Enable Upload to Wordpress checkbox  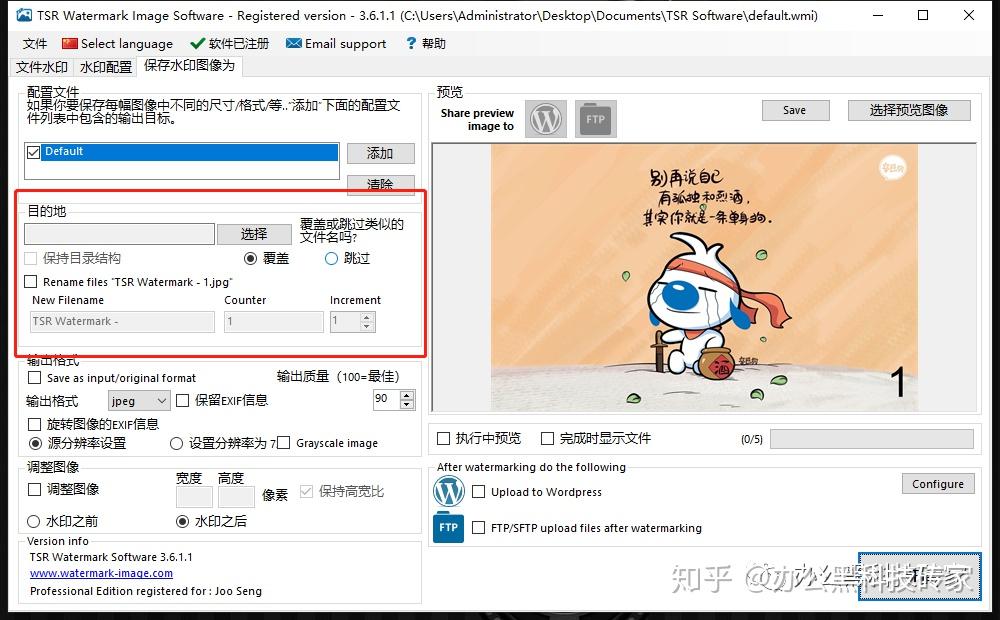pyautogui.click(x=478, y=492)
